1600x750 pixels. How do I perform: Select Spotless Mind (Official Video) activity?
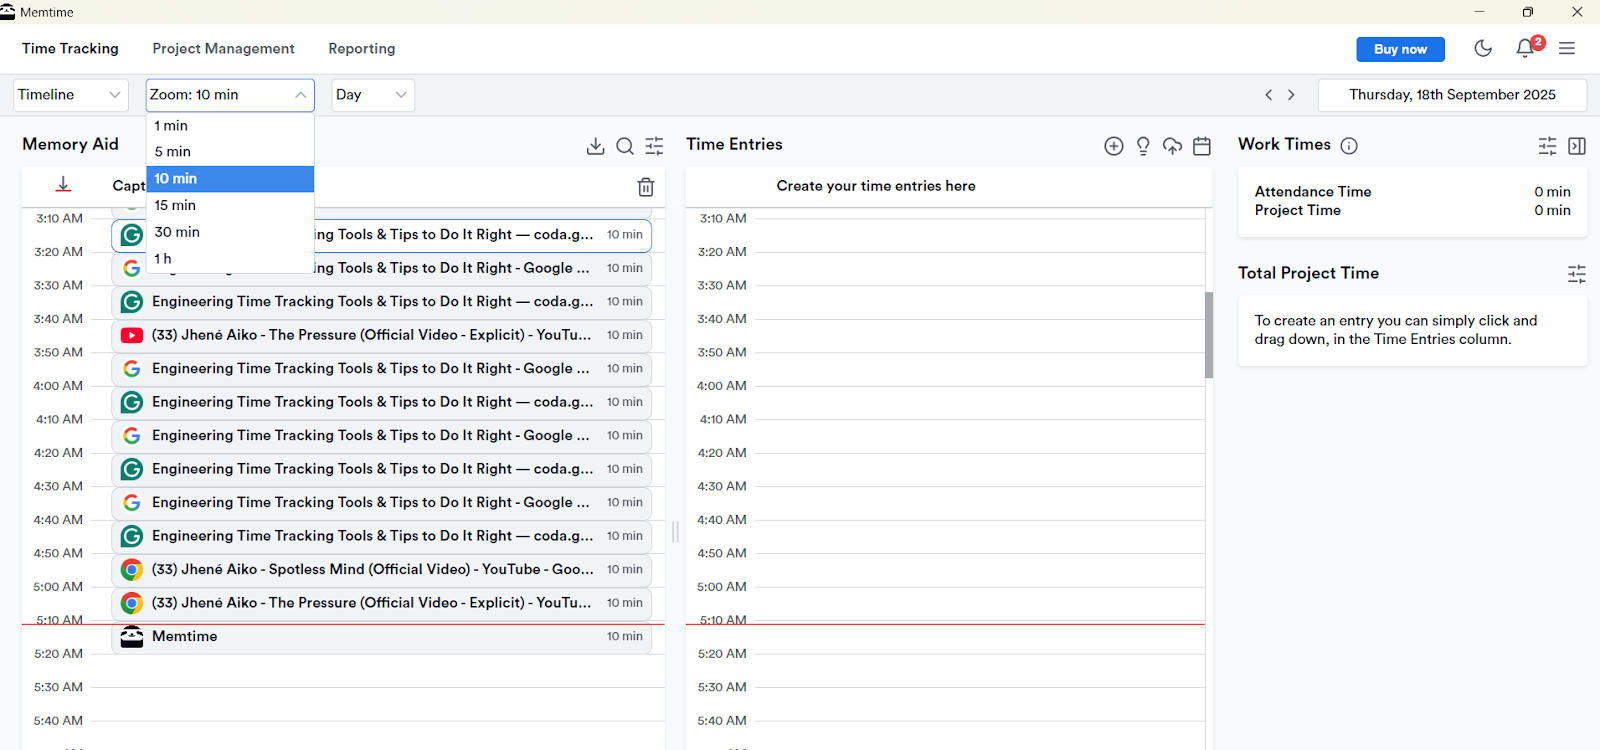tap(381, 570)
